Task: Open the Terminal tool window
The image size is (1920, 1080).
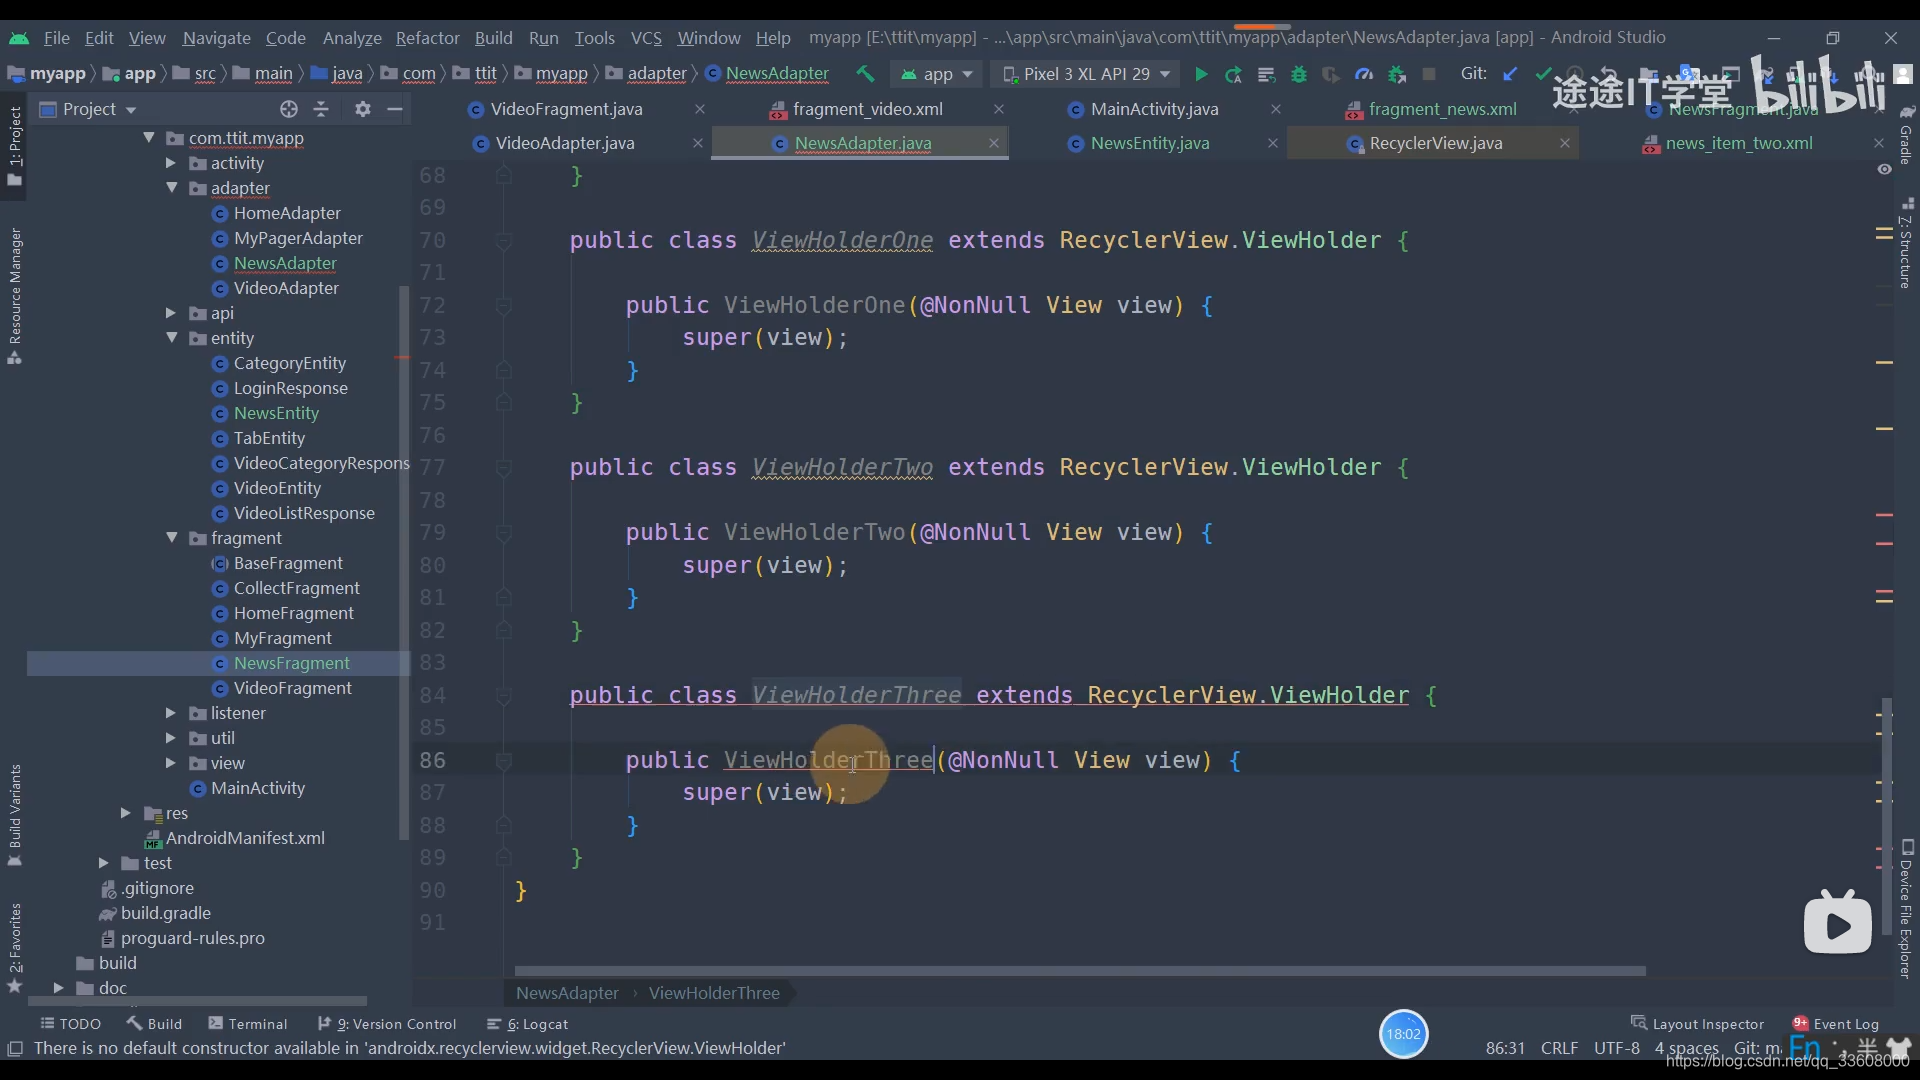Action: pyautogui.click(x=247, y=1024)
